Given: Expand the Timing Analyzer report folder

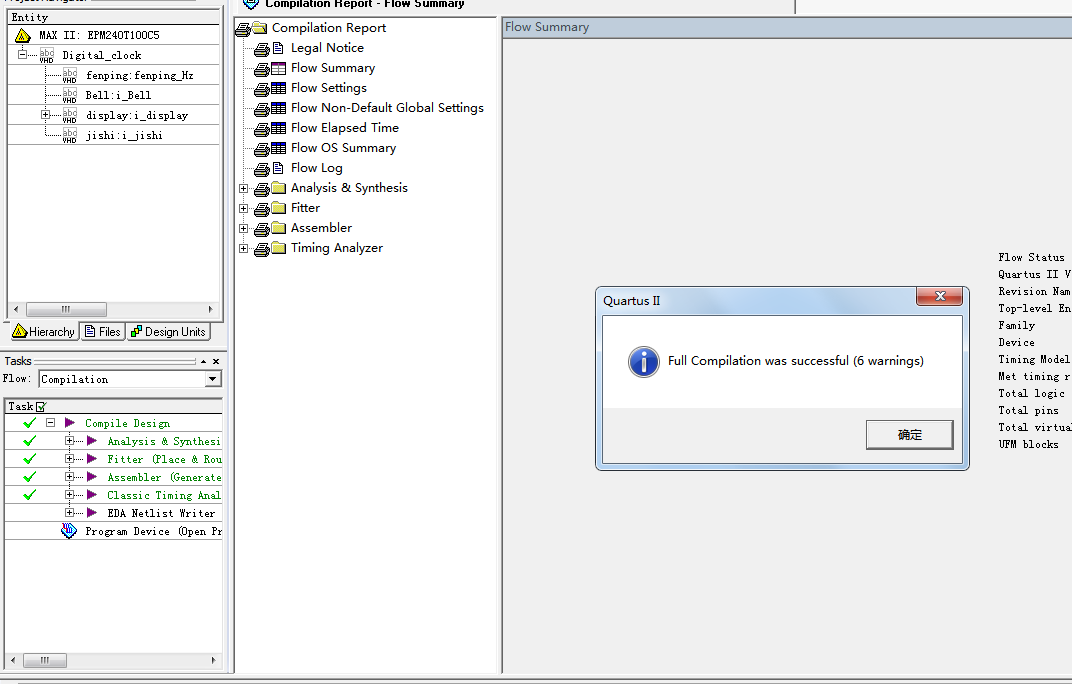Looking at the screenshot, I should click(243, 248).
